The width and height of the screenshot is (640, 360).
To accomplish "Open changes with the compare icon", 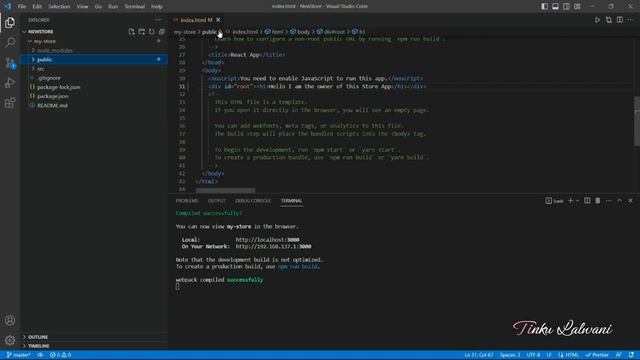I will [x=609, y=20].
